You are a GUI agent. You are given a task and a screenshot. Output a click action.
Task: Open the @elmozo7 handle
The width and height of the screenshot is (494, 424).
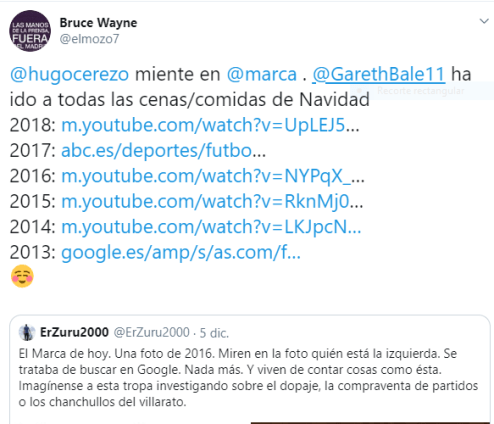point(89,39)
